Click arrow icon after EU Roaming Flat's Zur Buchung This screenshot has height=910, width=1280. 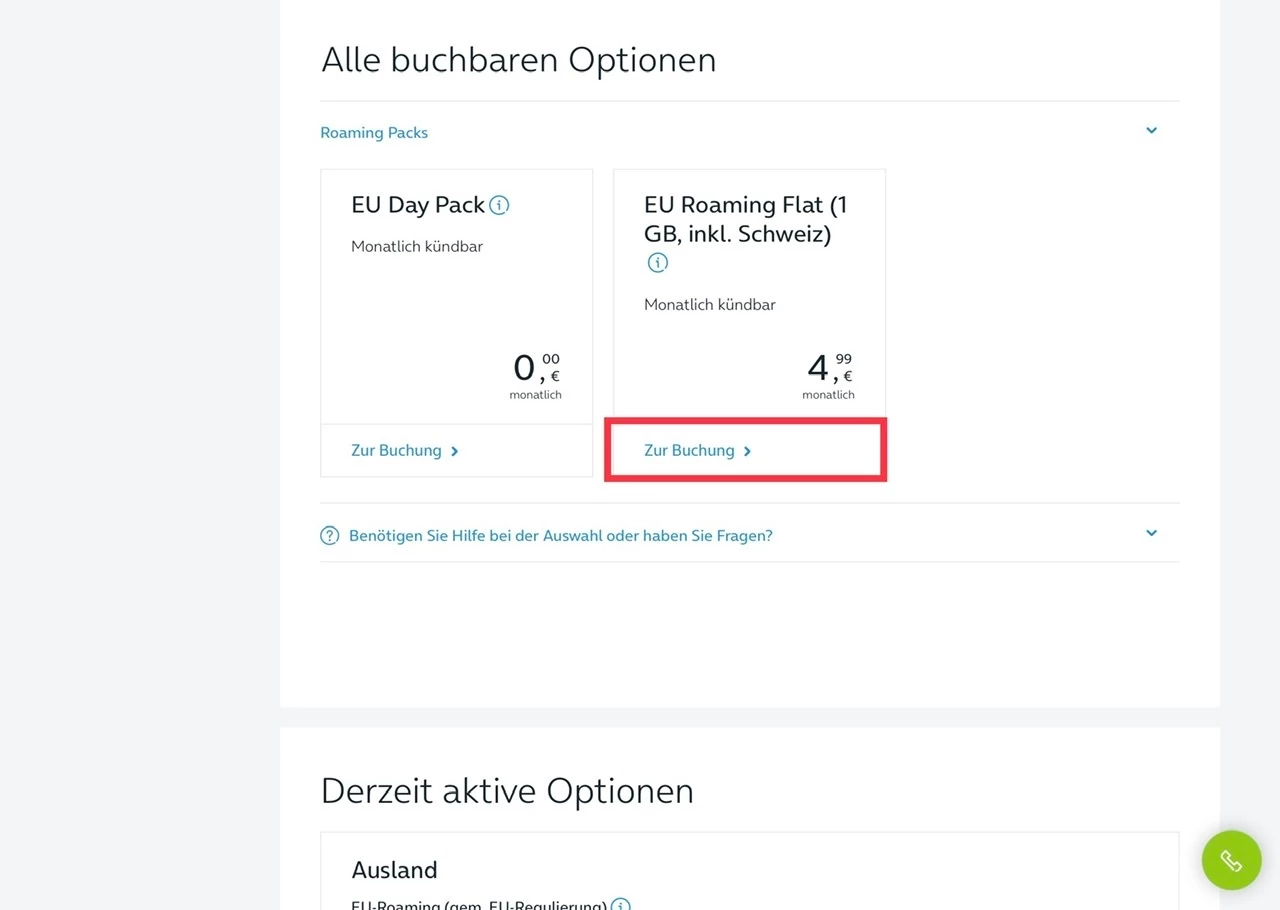tap(748, 451)
